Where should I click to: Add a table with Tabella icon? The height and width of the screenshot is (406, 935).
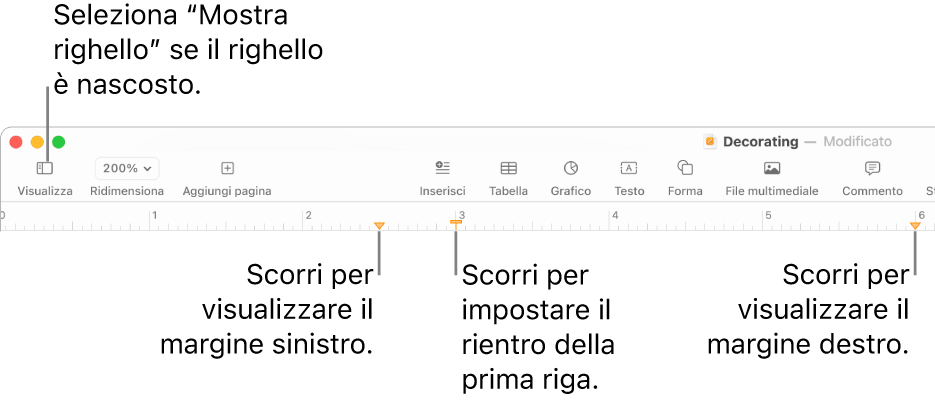coord(508,168)
